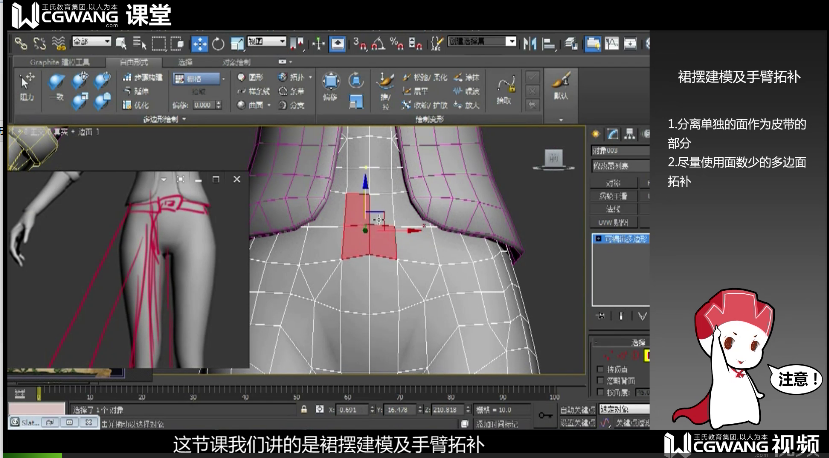Viewport: 829px width, 458px height.
Task: Click the UVW 贴图 modifier button
Action: coord(615,222)
